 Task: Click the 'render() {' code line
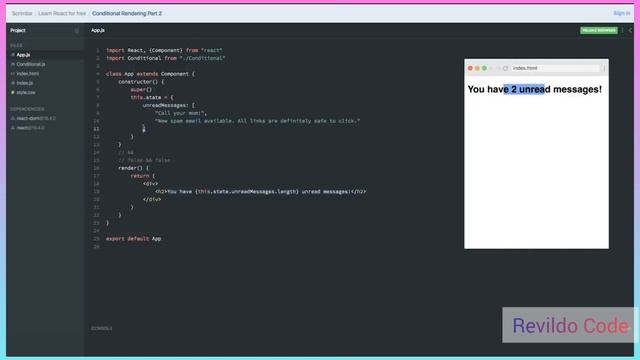coord(133,168)
